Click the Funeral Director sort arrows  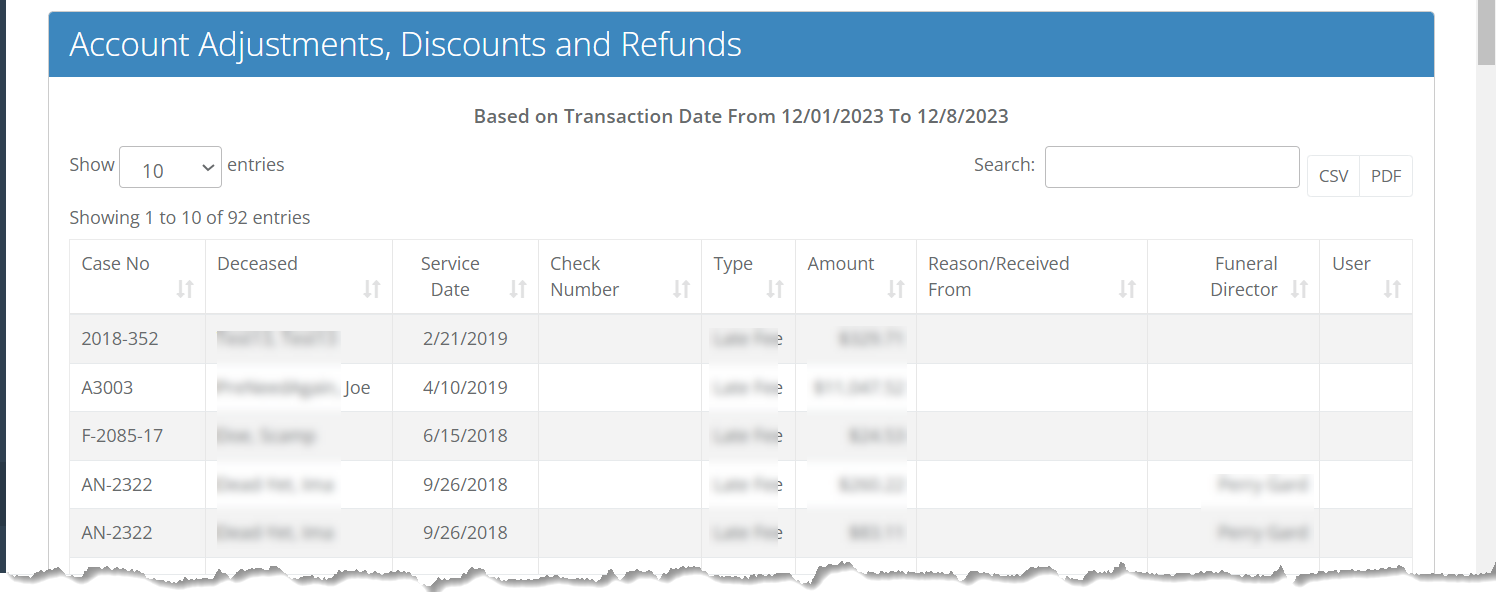(x=1299, y=289)
